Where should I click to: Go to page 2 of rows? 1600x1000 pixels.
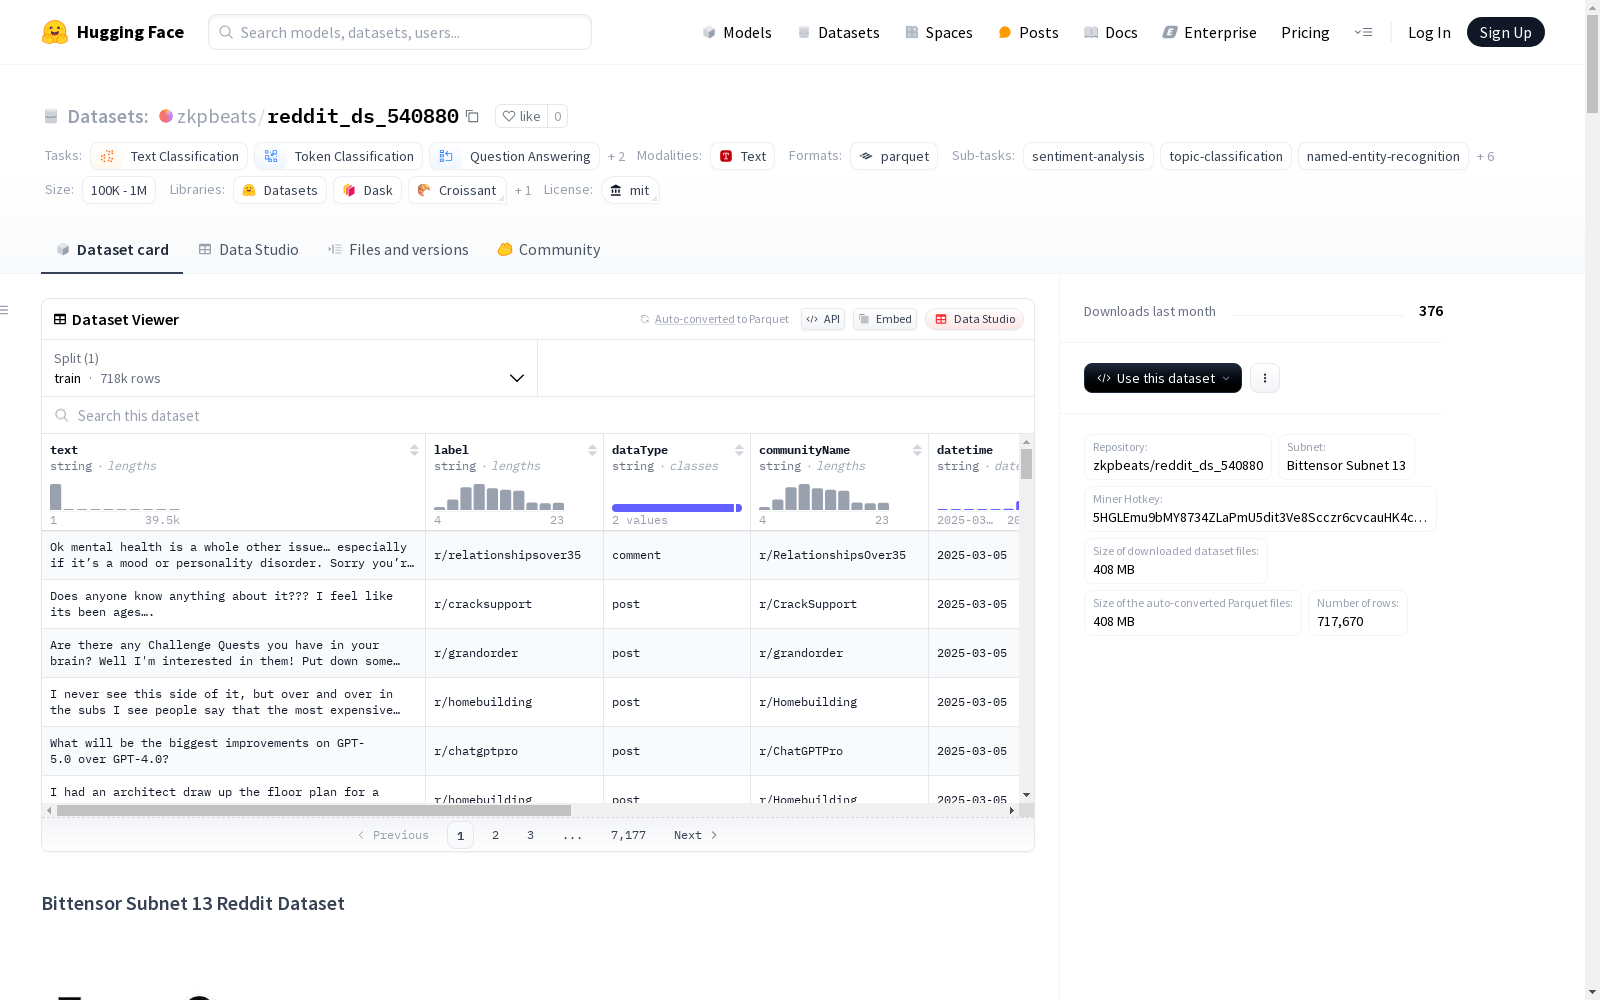click(x=495, y=835)
